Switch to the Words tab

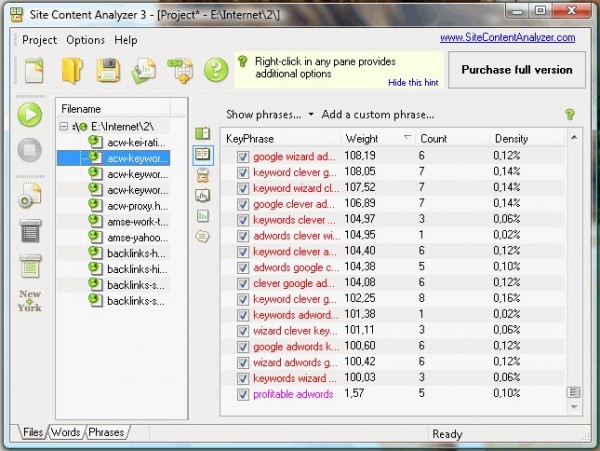pos(65,432)
